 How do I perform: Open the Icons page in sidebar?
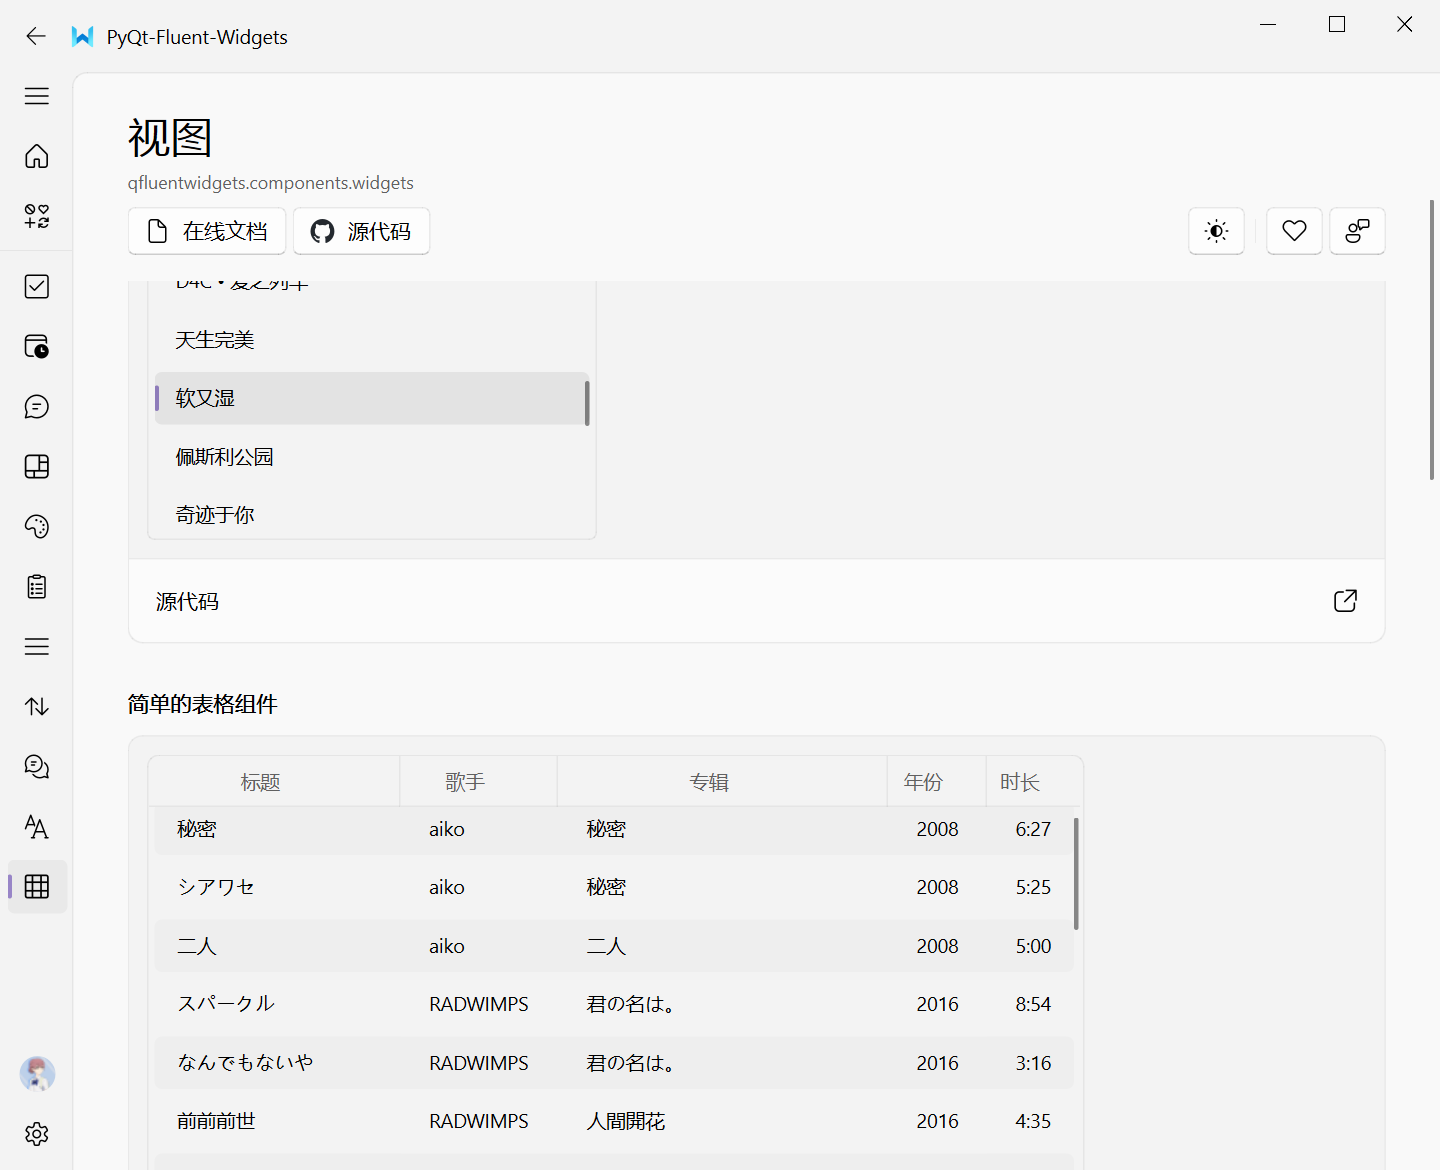[x=37, y=216]
